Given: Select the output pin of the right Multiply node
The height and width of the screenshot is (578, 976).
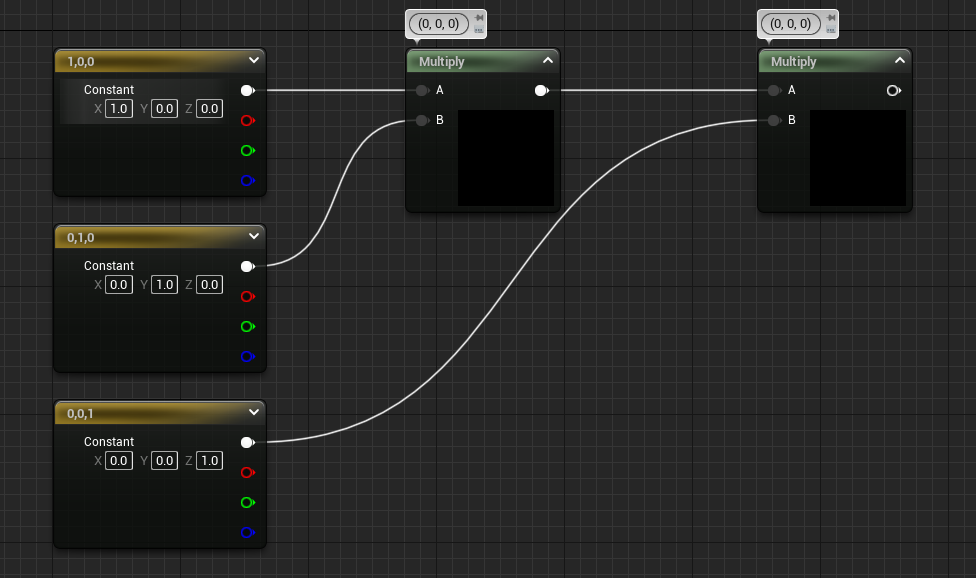Looking at the screenshot, I should tap(893, 90).
